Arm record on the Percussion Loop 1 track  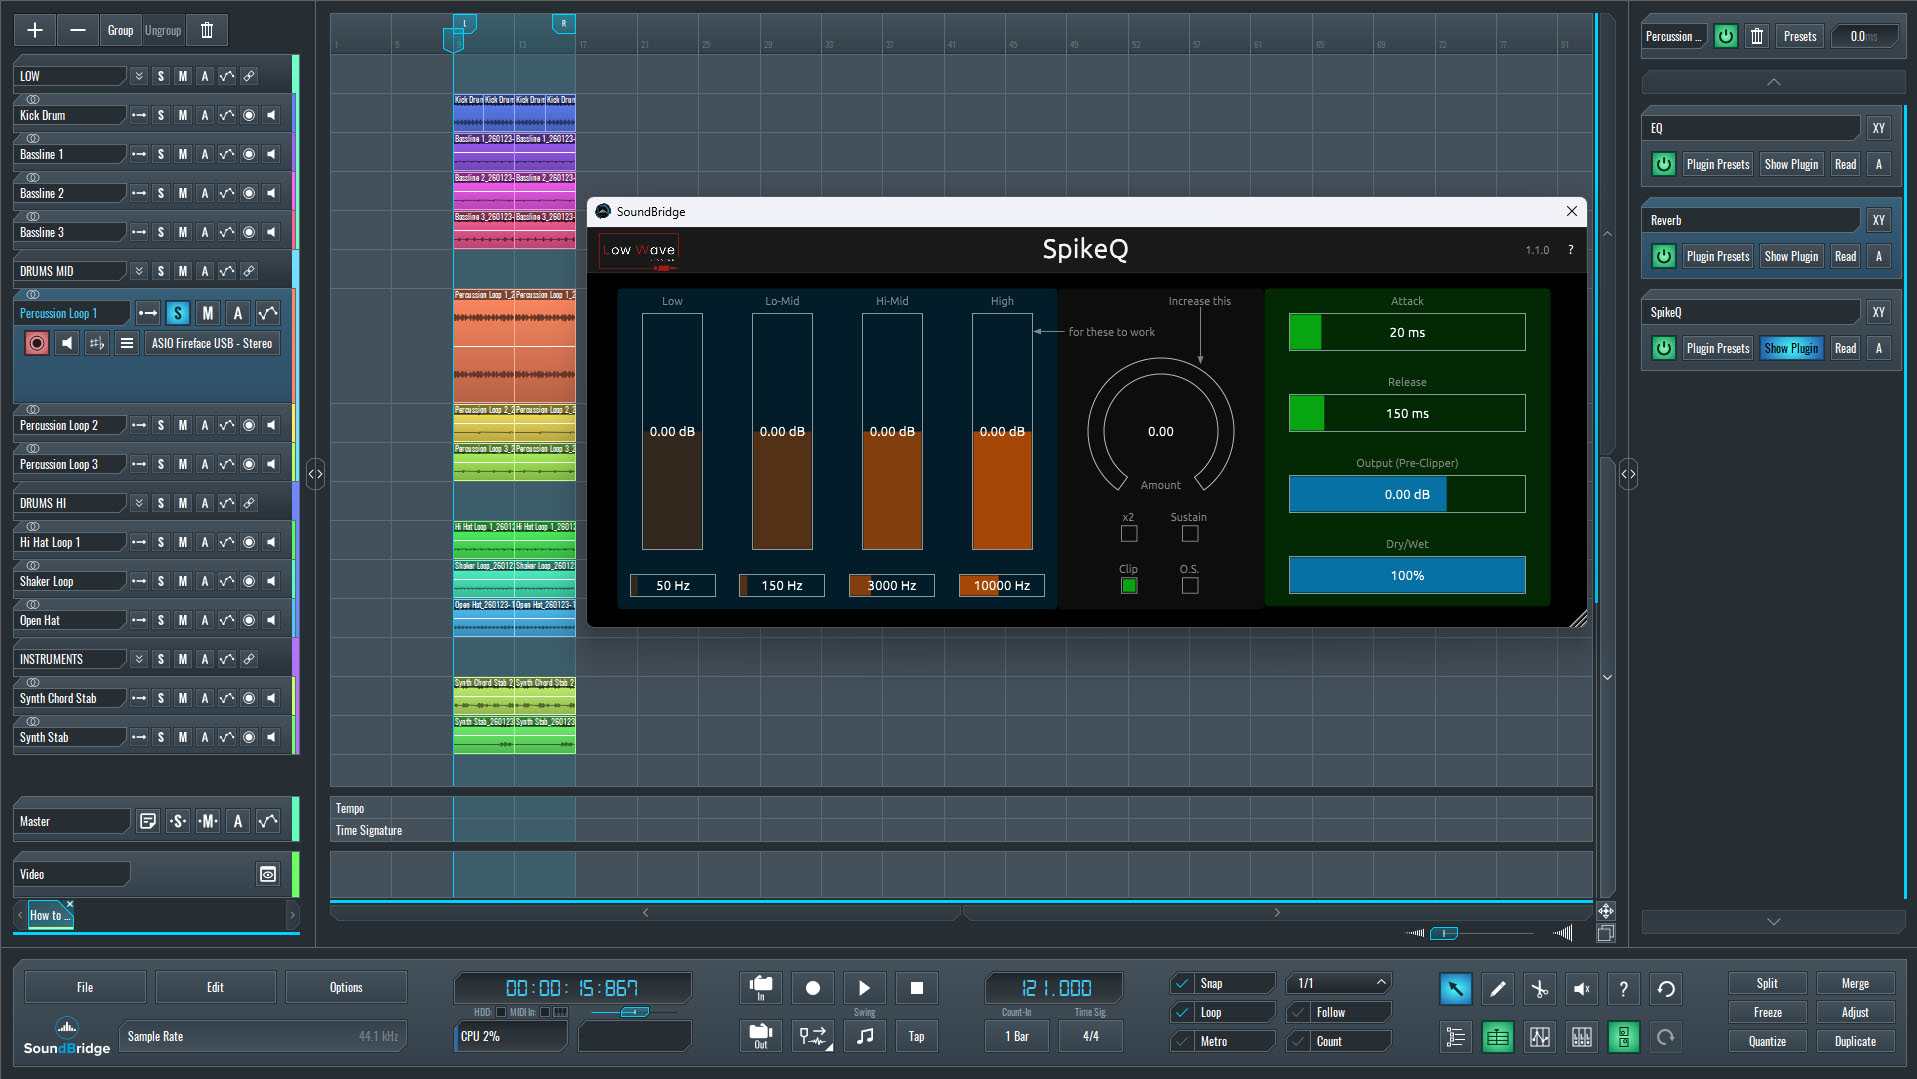point(37,343)
